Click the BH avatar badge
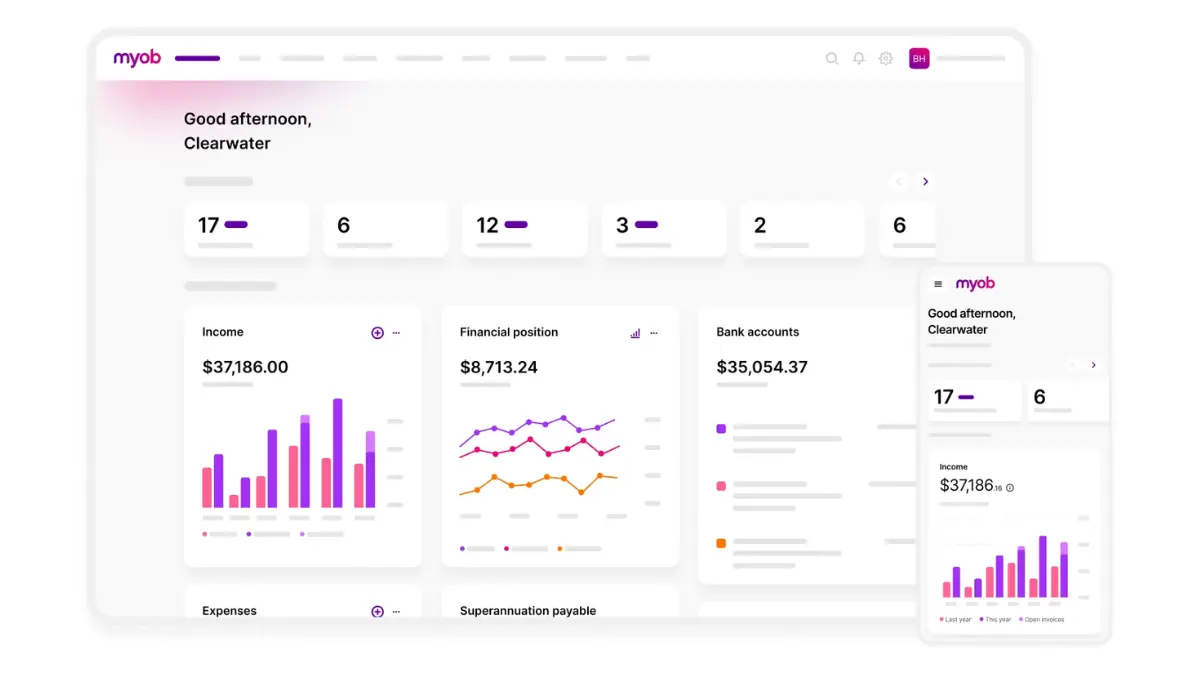Viewport: 1200px width, 675px height. [919, 58]
